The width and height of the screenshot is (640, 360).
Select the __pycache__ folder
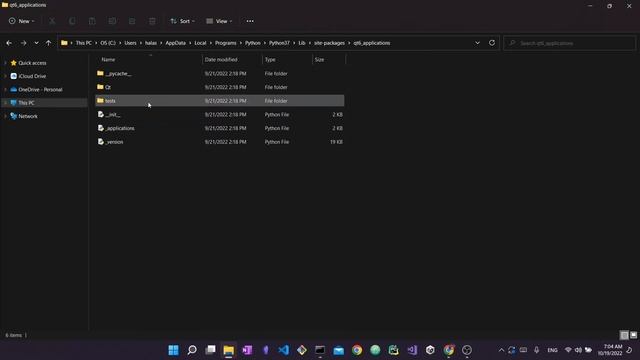[220, 73]
